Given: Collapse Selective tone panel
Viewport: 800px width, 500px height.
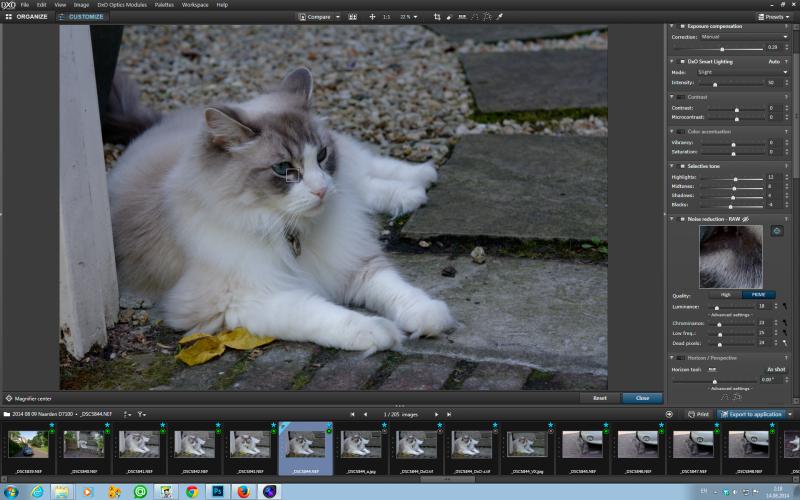Looking at the screenshot, I should (672, 166).
